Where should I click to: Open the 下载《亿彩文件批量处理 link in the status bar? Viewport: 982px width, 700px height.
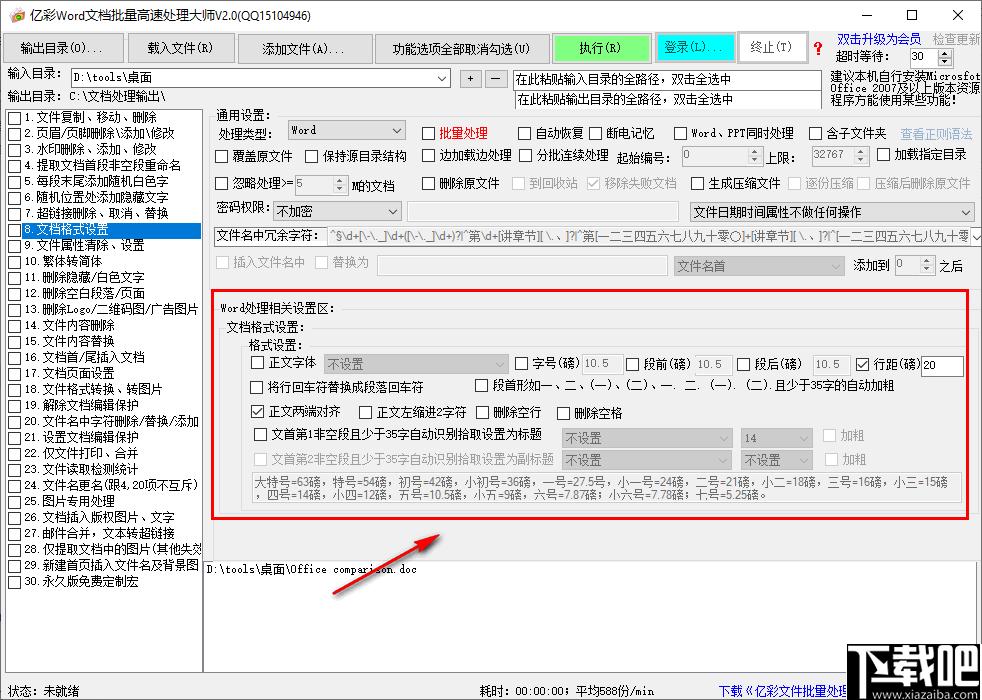[783, 691]
